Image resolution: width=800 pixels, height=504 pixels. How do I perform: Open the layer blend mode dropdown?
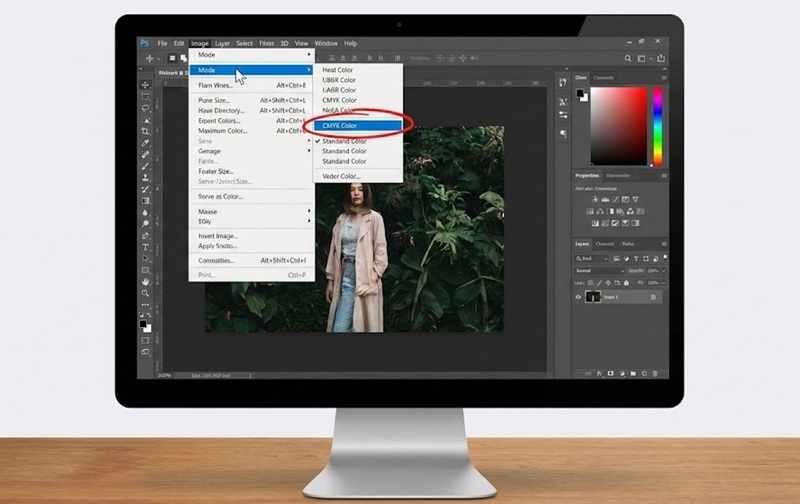tap(599, 271)
